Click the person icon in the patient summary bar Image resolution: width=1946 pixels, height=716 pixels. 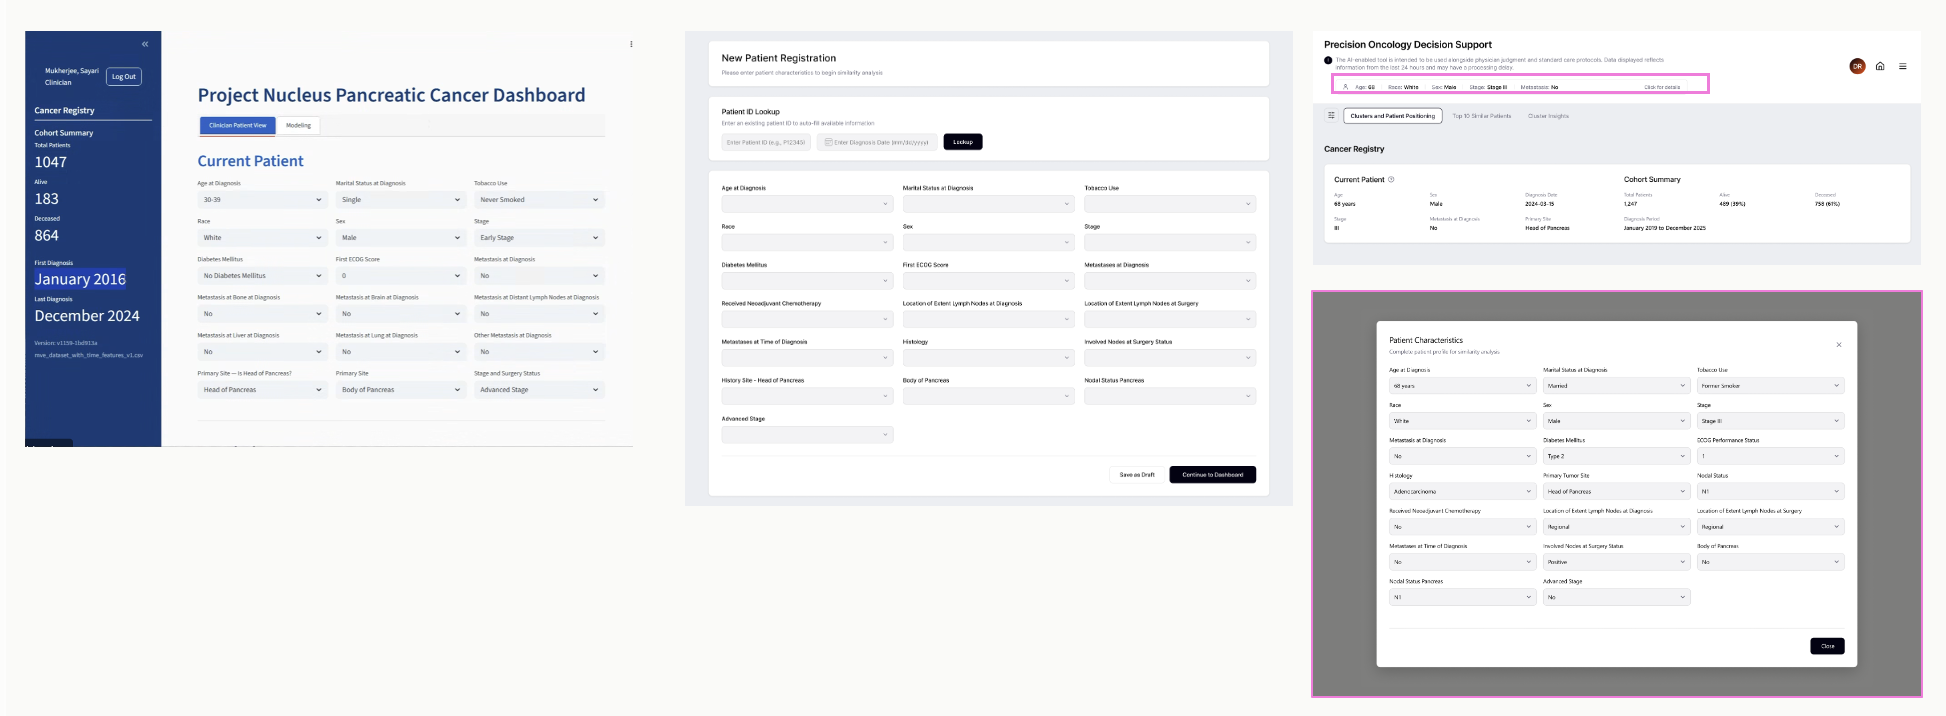[x=1345, y=87]
